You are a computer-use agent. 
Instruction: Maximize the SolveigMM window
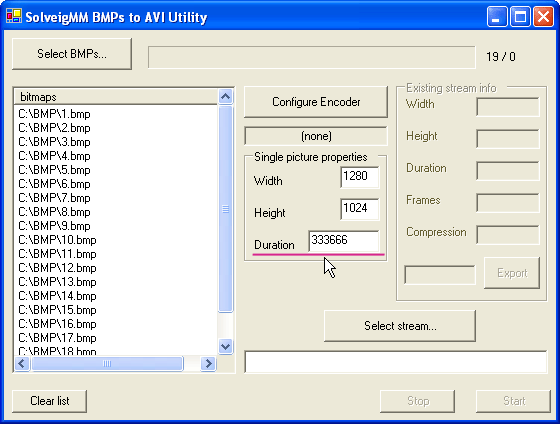(520, 16)
